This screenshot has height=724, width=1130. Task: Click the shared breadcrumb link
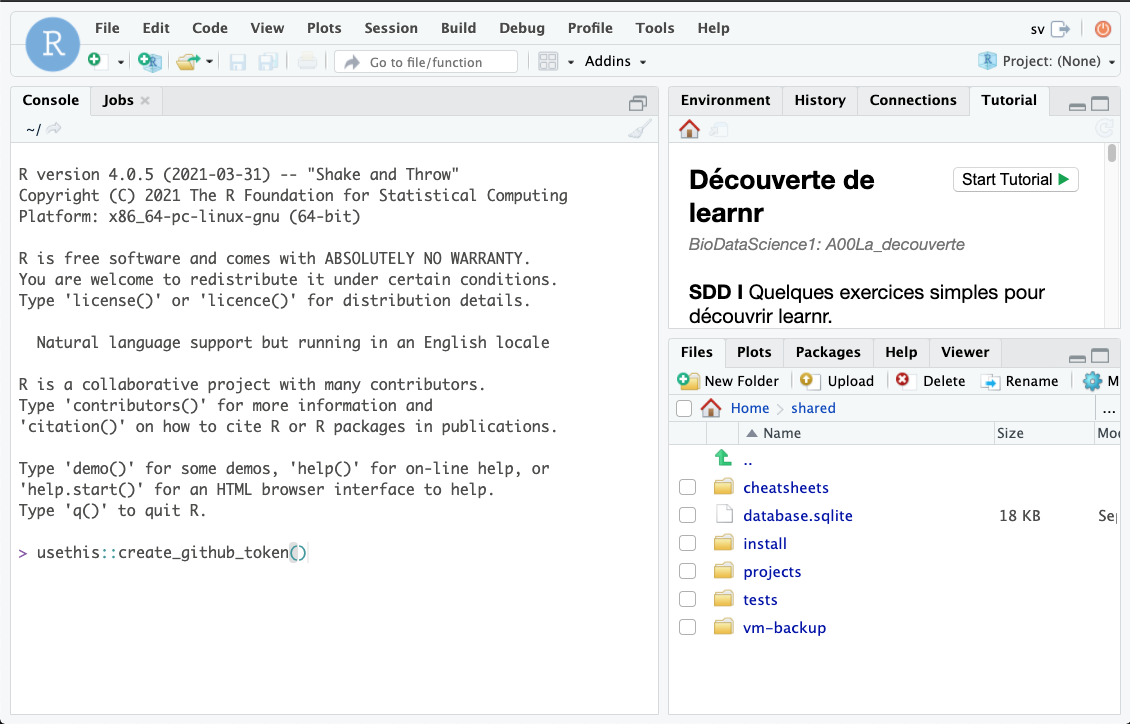814,408
